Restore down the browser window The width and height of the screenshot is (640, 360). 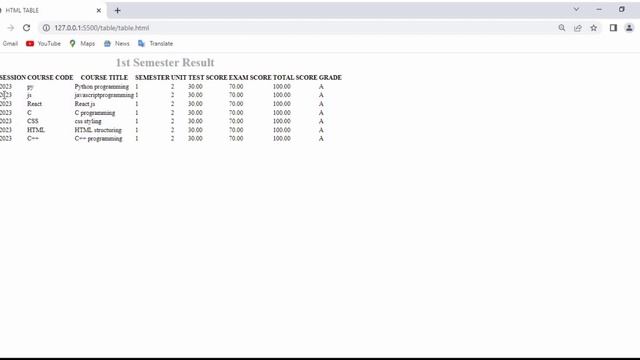click(x=622, y=9)
